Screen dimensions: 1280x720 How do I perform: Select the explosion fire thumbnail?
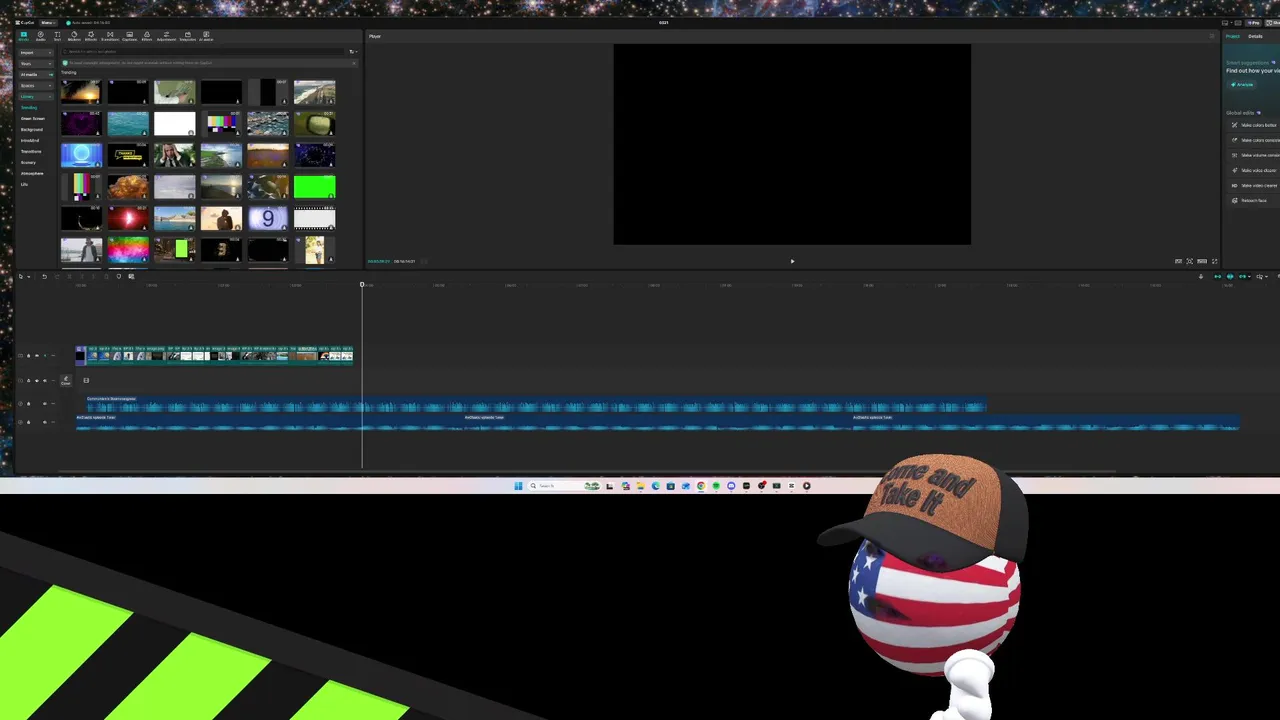128,187
